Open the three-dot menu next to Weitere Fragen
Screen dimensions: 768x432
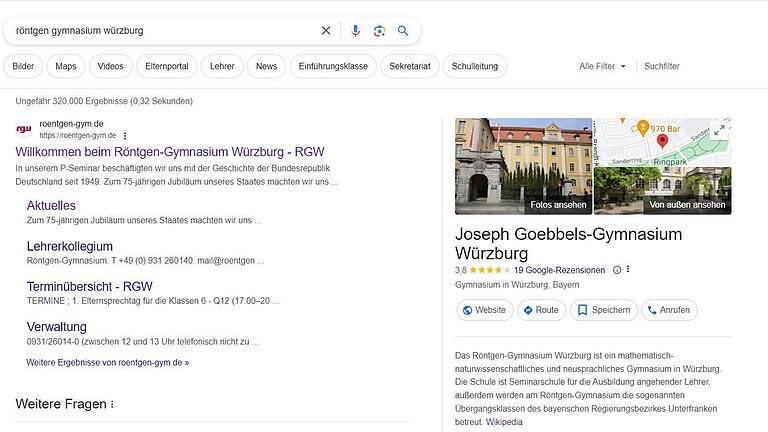[x=112, y=404]
